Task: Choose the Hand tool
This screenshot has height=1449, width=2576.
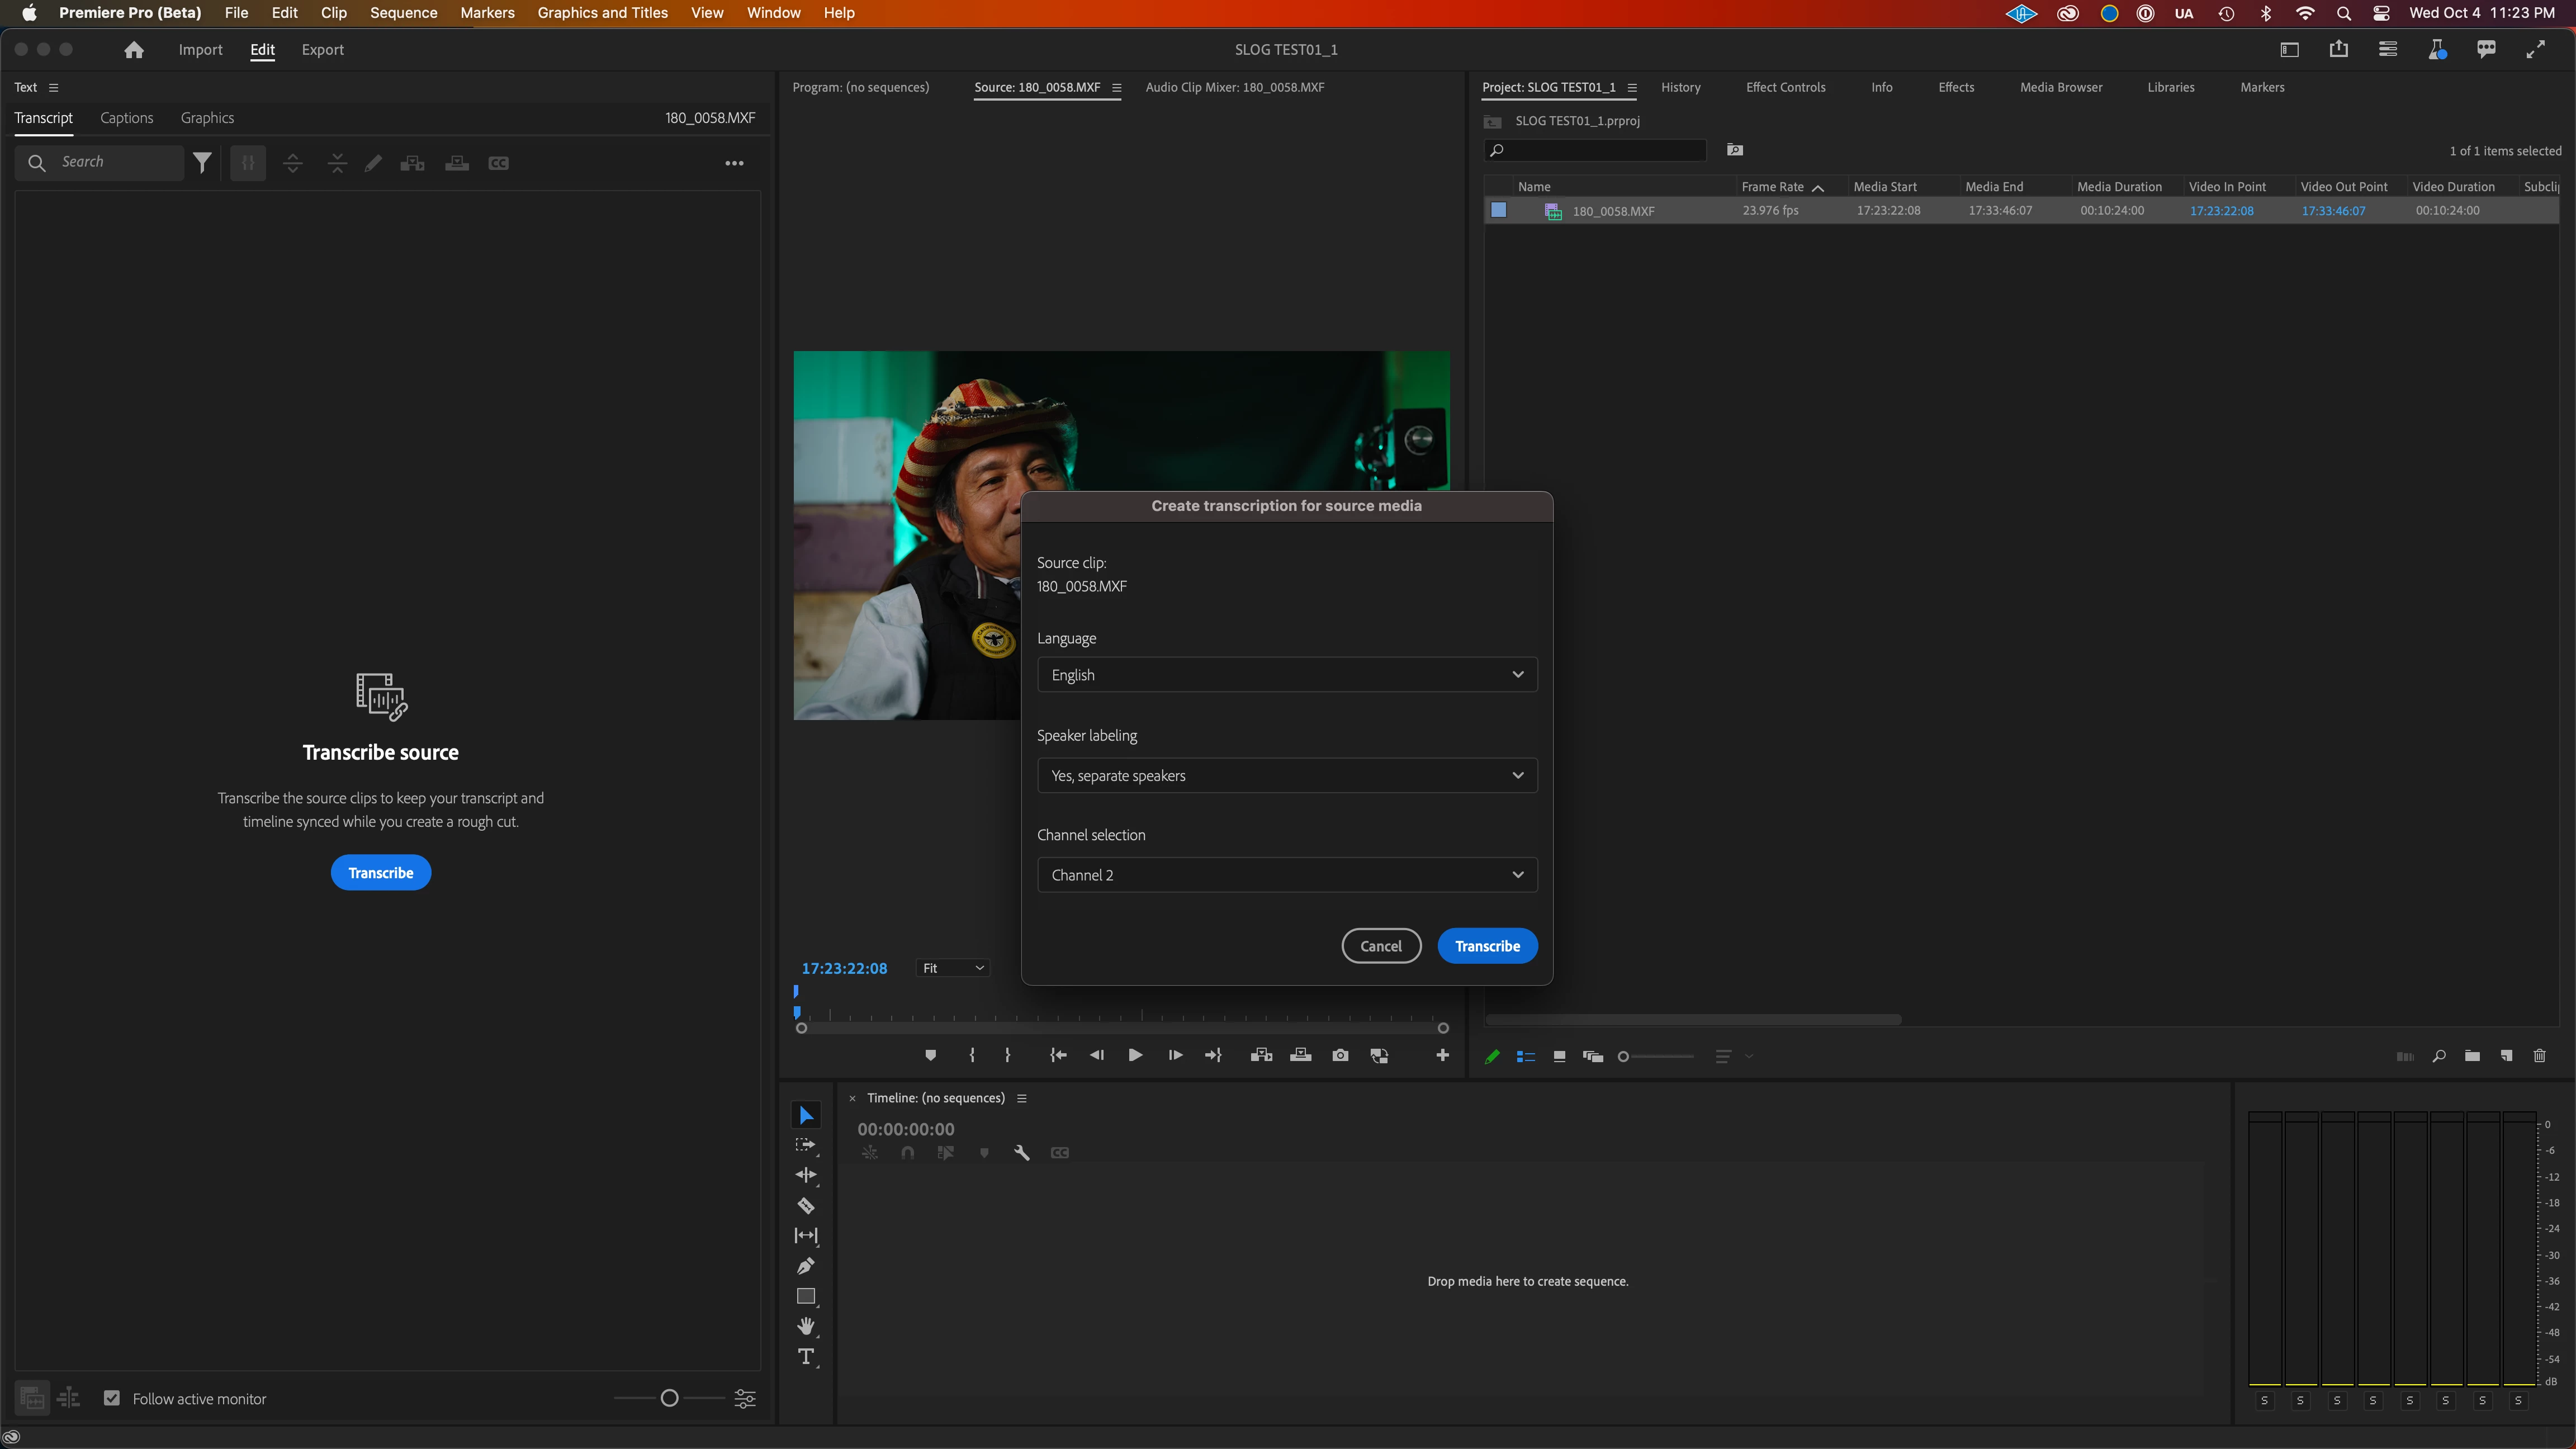Action: point(806,1326)
